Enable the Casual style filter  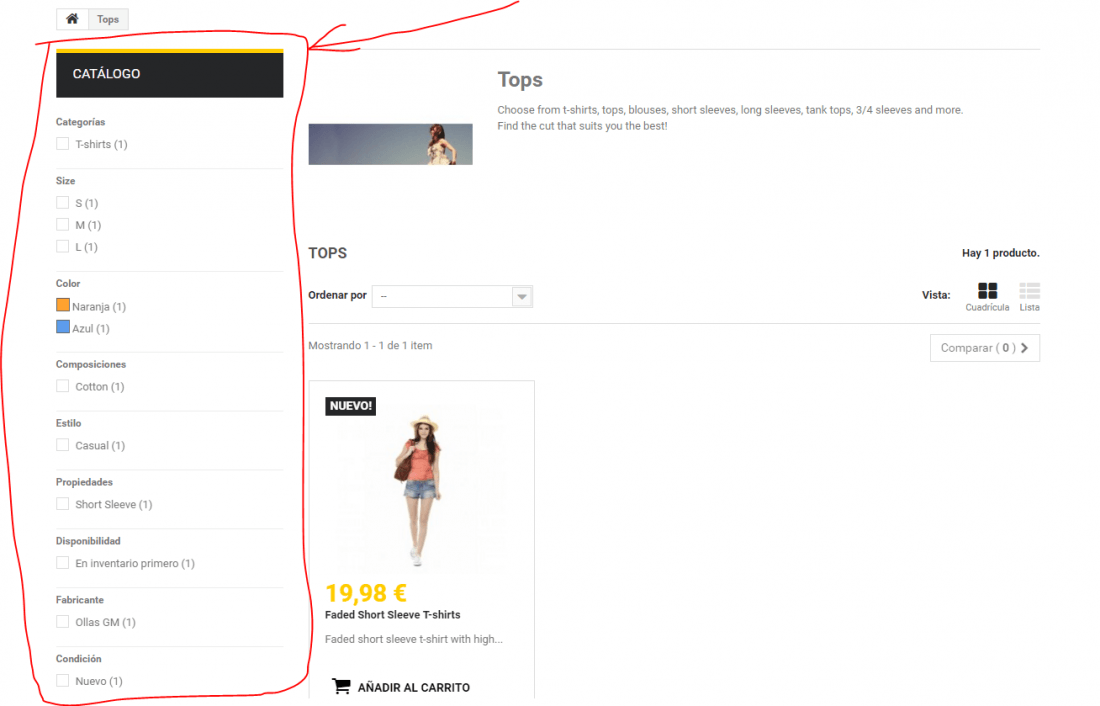pos(62,445)
